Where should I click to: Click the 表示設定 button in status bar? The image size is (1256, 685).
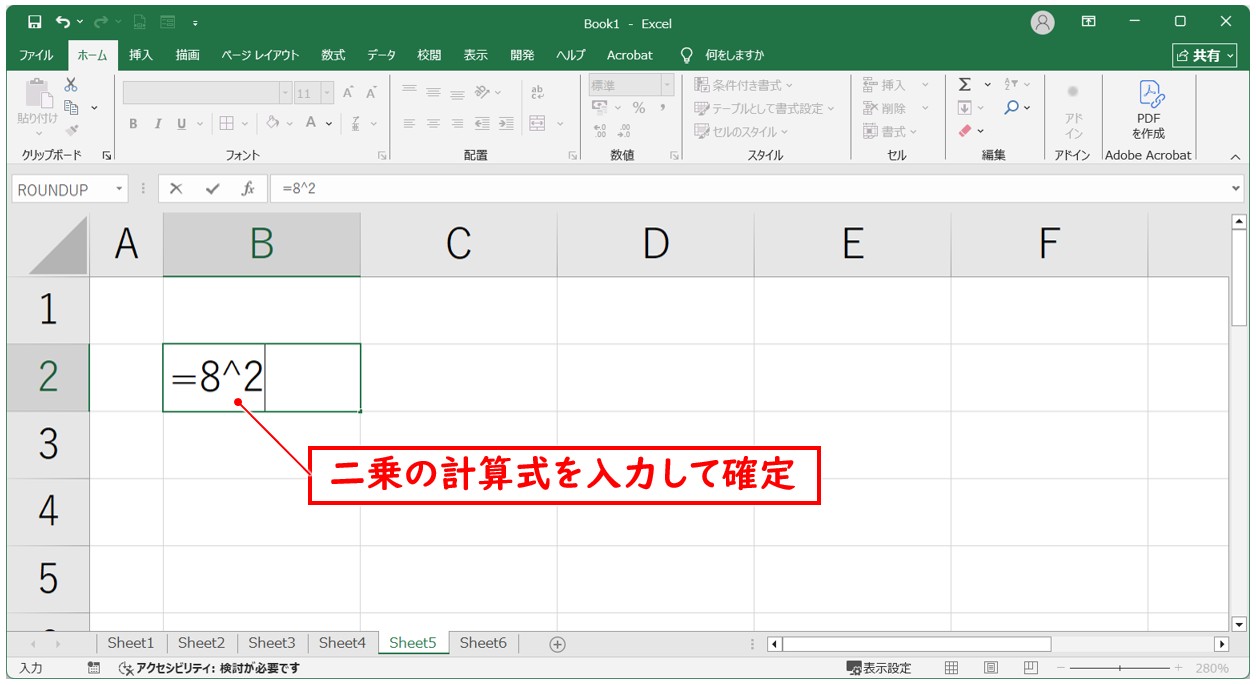[879, 668]
